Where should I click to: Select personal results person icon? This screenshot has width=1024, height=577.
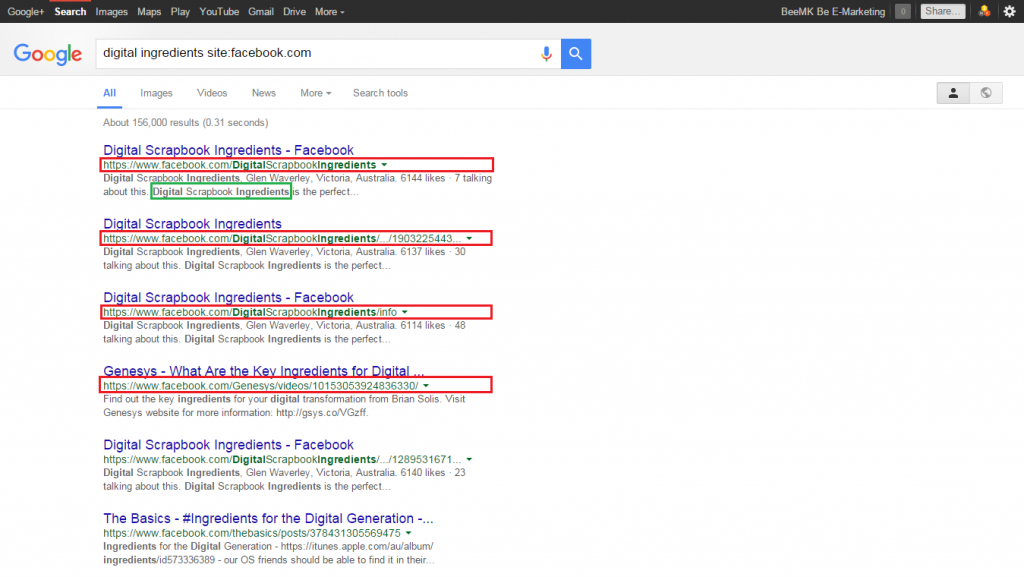point(953,93)
